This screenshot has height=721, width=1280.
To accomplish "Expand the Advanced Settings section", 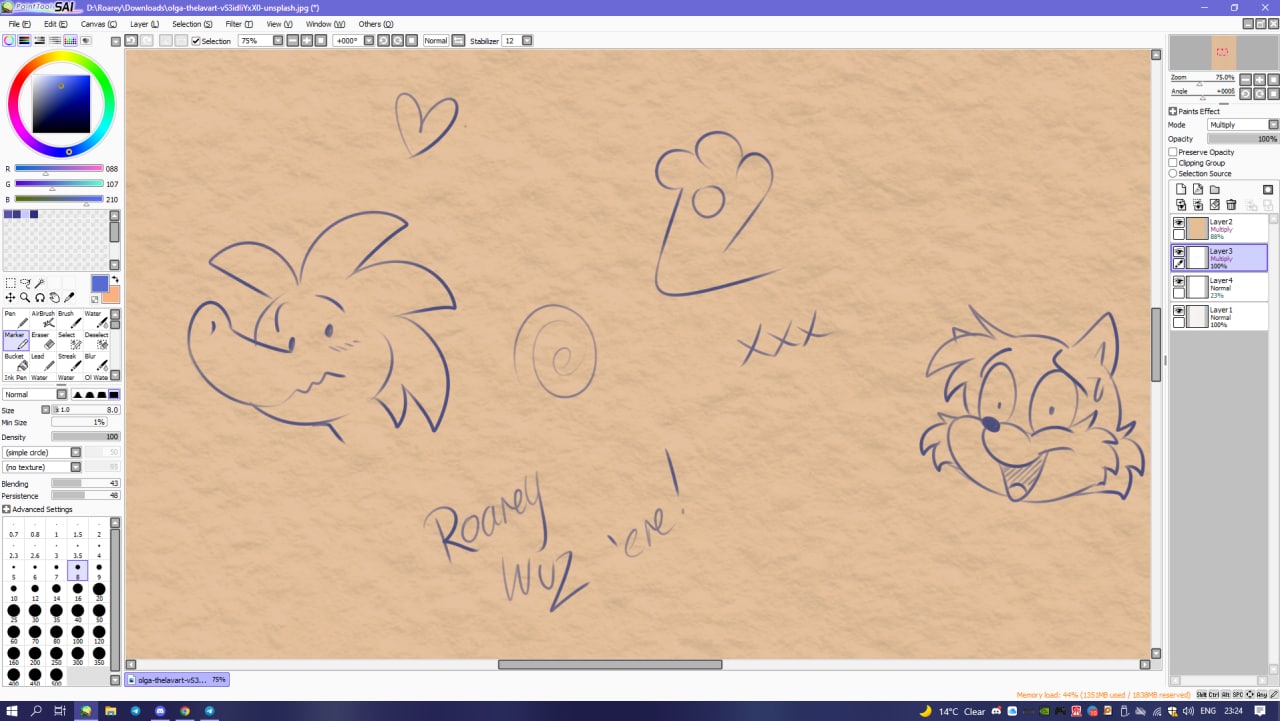I will [7, 509].
